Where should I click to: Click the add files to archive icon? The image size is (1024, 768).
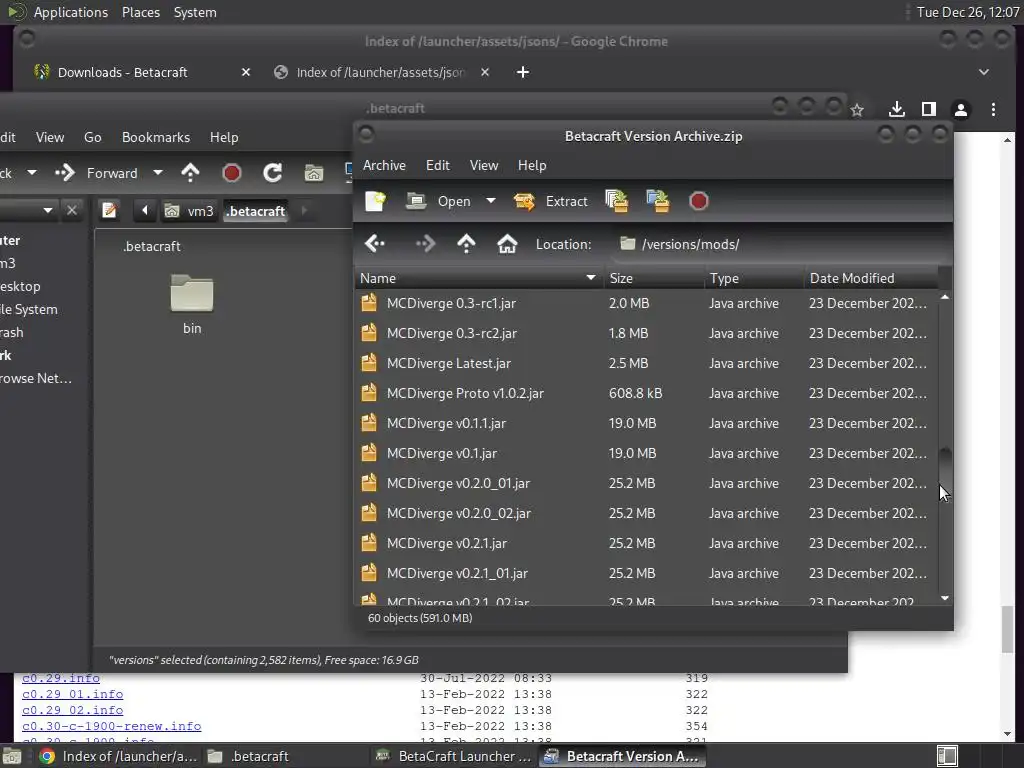coord(616,201)
